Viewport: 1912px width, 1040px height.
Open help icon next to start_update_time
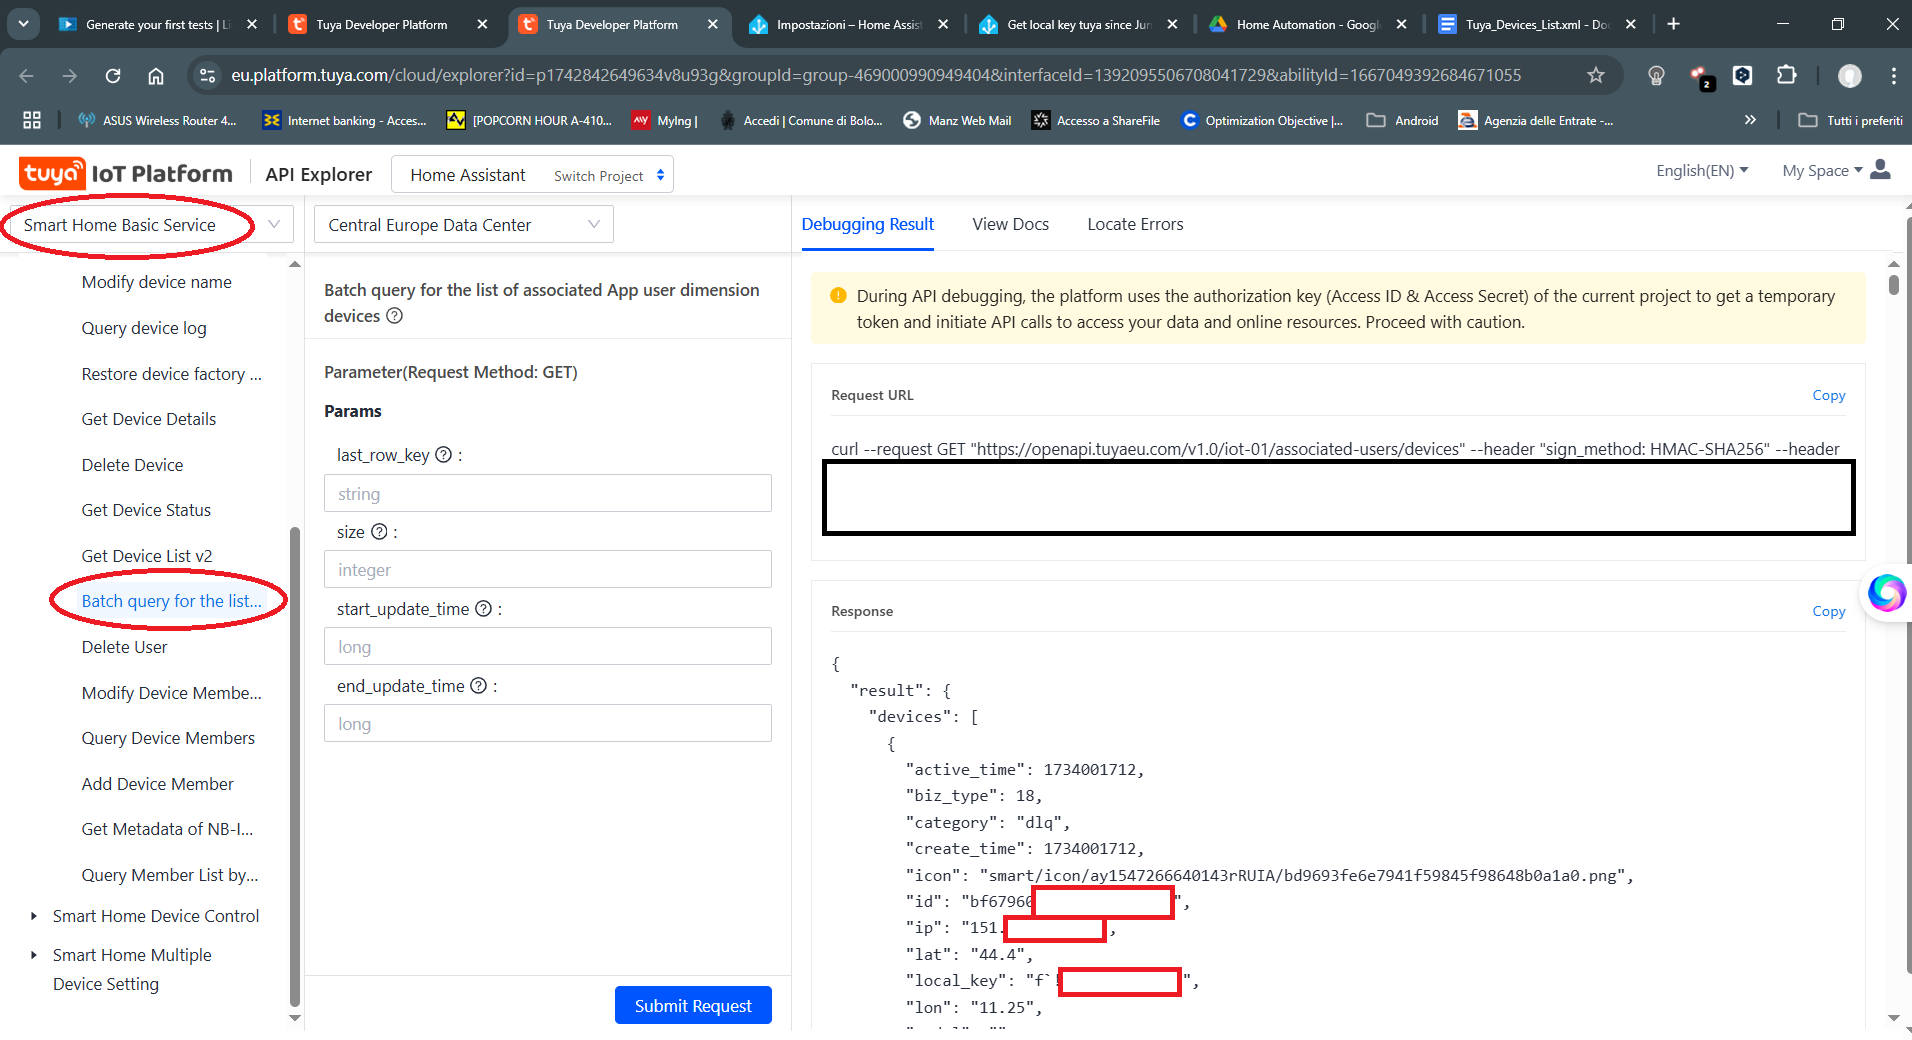pos(483,609)
